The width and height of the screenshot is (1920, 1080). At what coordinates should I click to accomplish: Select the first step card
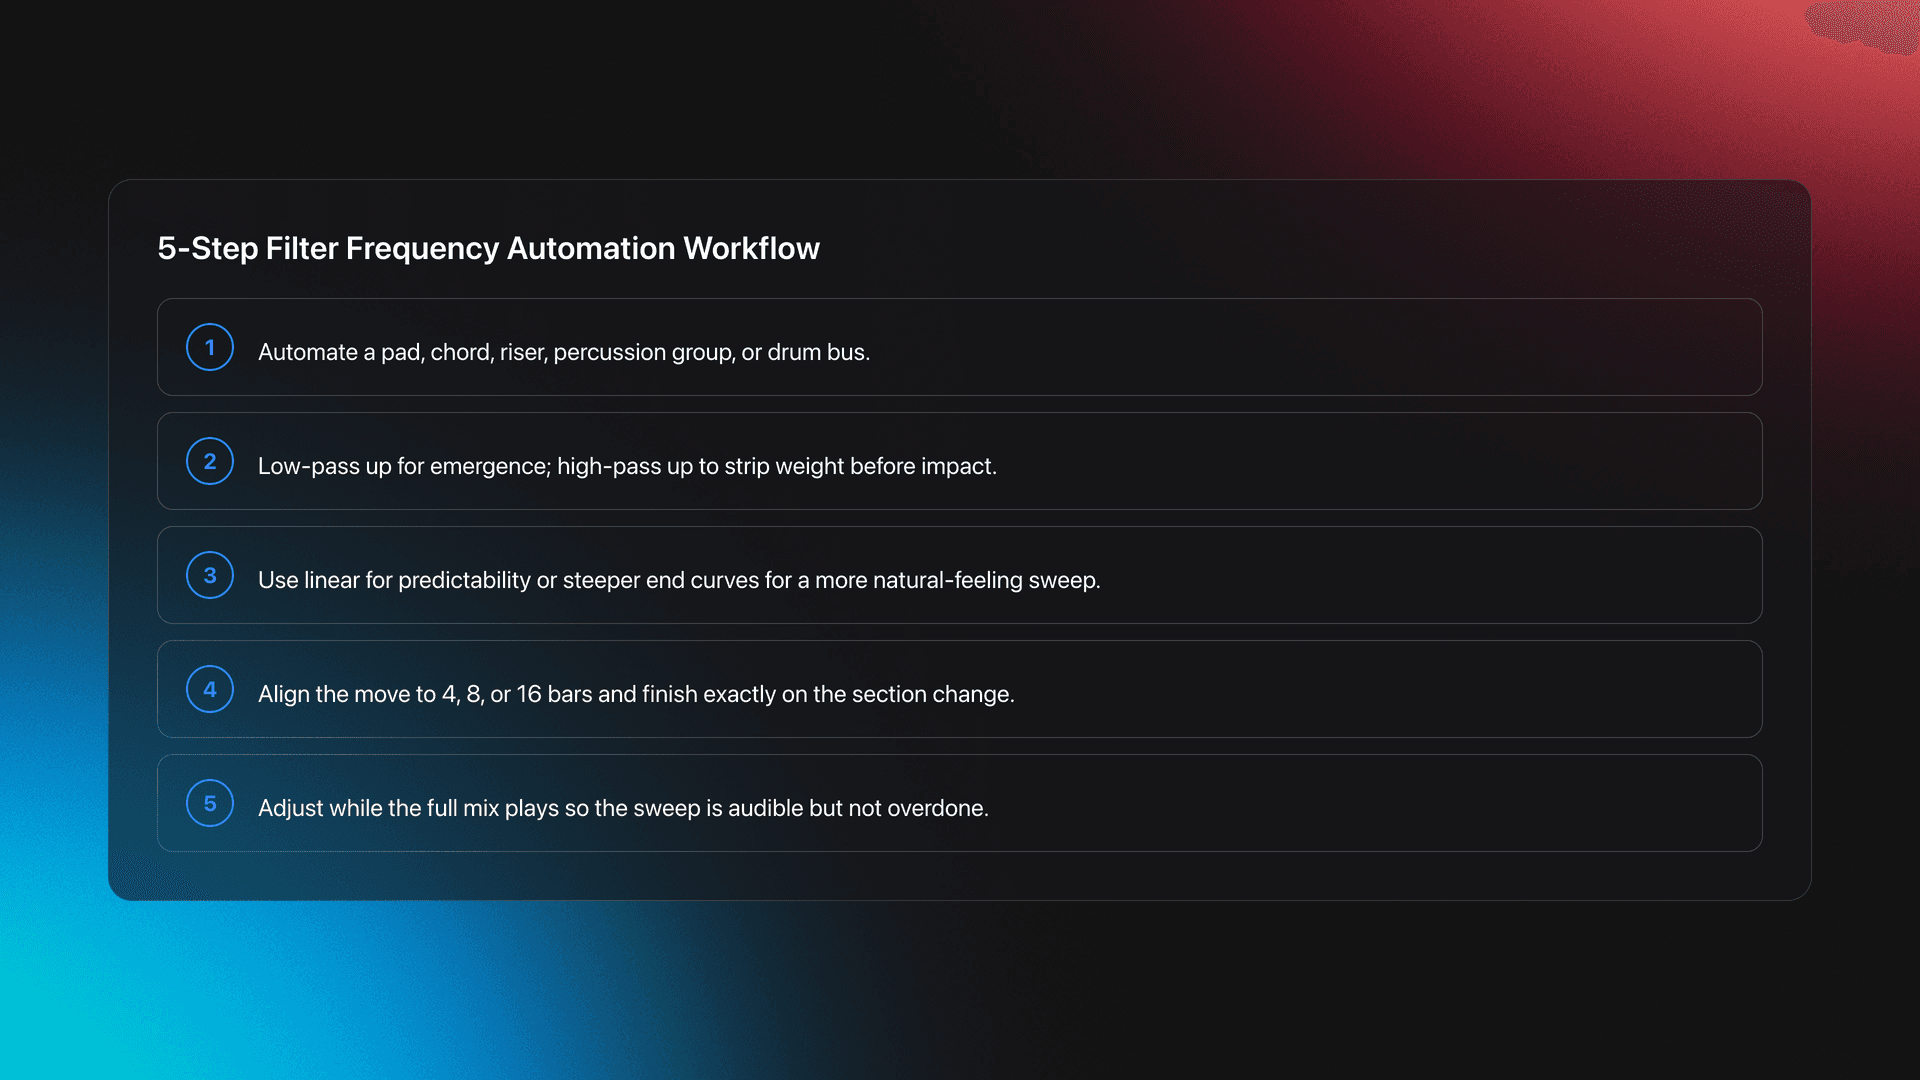(x=958, y=347)
